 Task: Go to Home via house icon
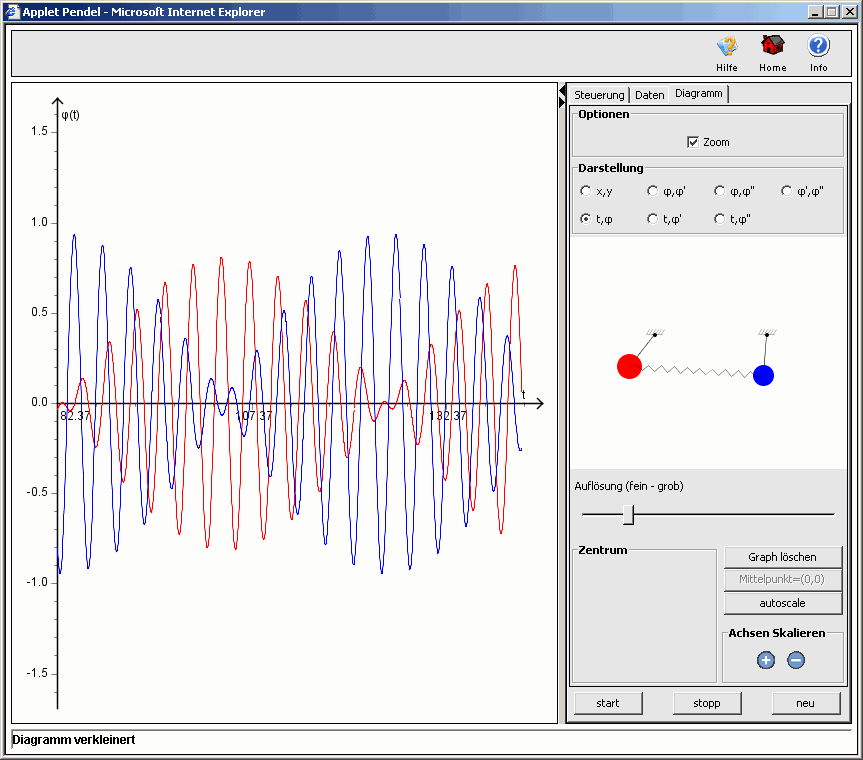coord(772,46)
